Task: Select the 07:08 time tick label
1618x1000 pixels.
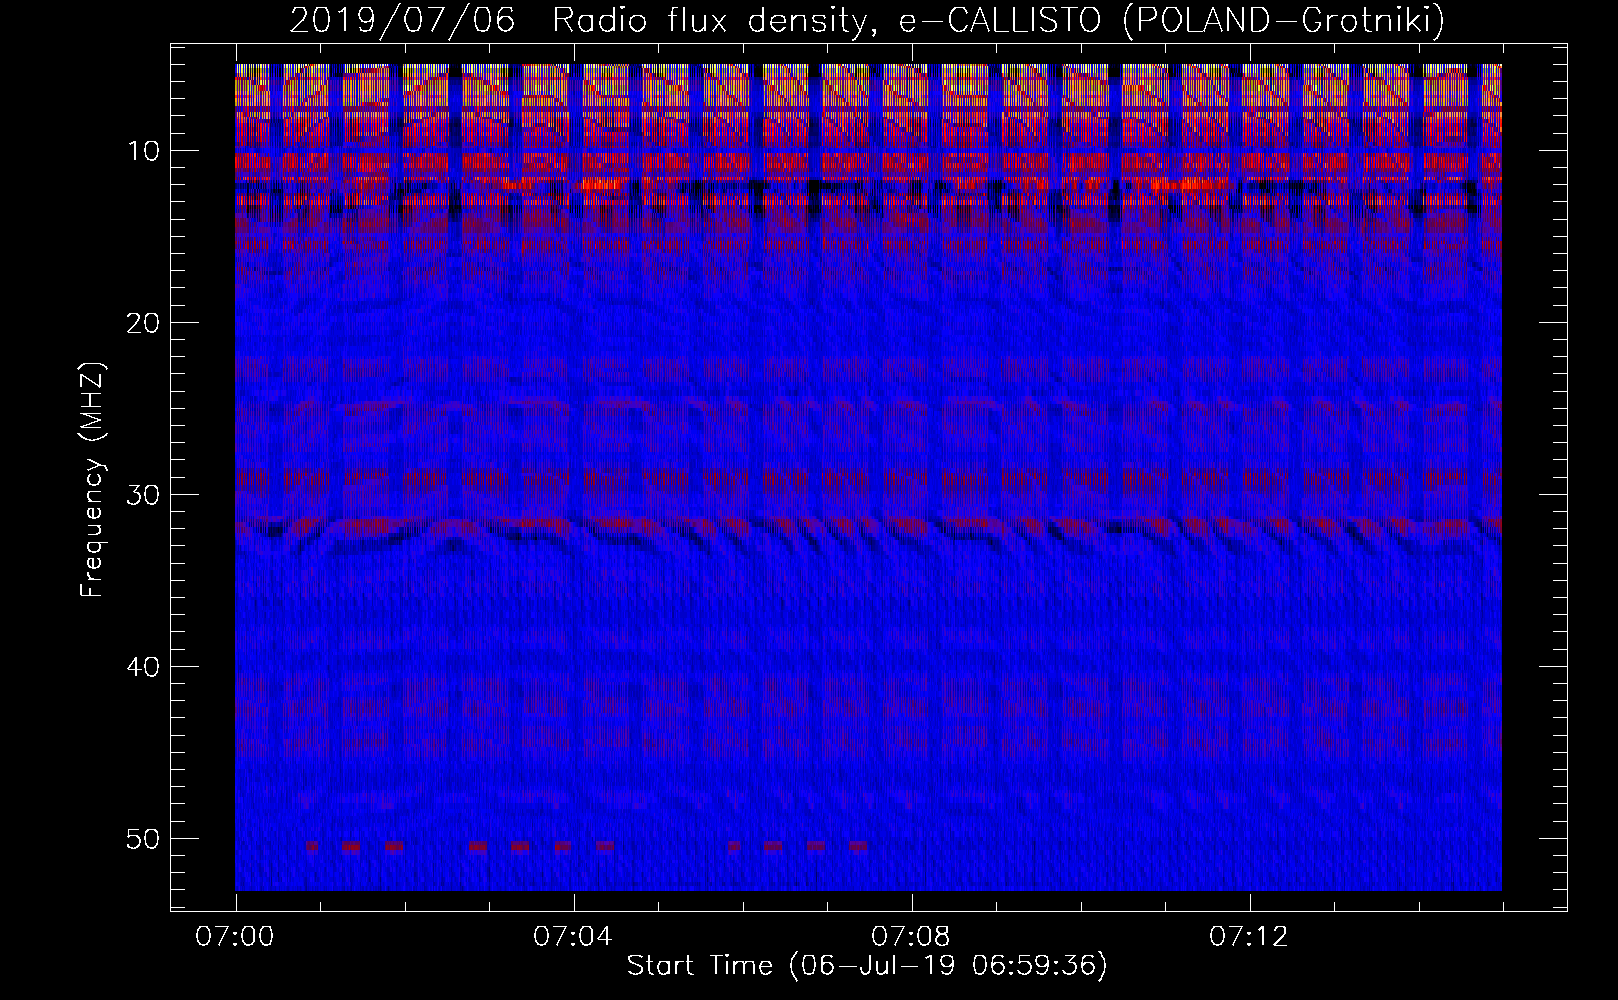Action: [911, 937]
